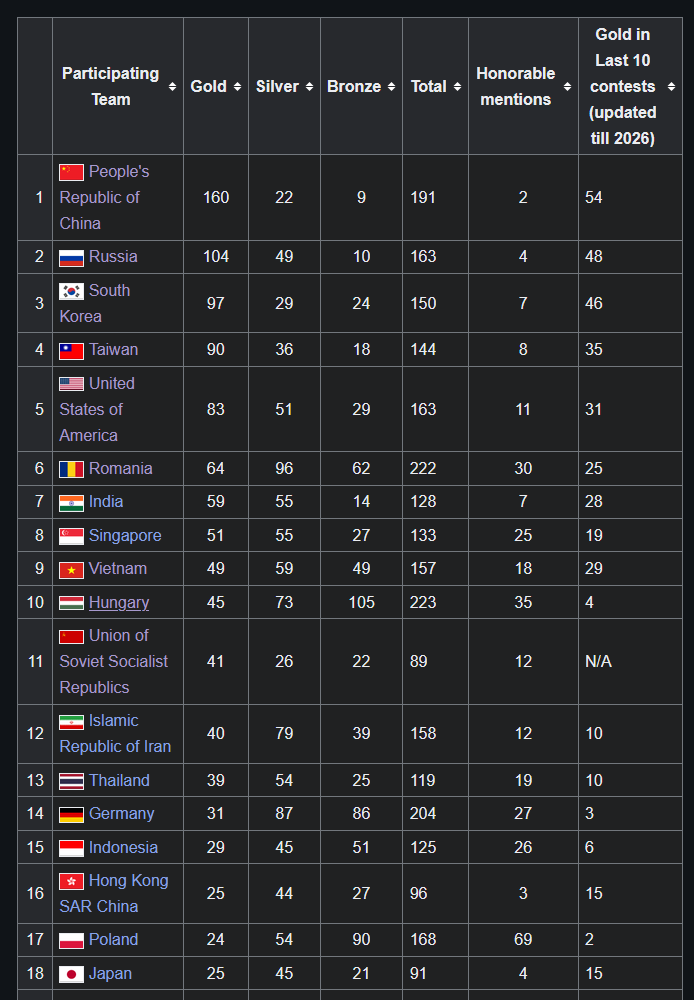Click the Germany flag icon
This screenshot has height=1000, width=694.
click(x=71, y=814)
